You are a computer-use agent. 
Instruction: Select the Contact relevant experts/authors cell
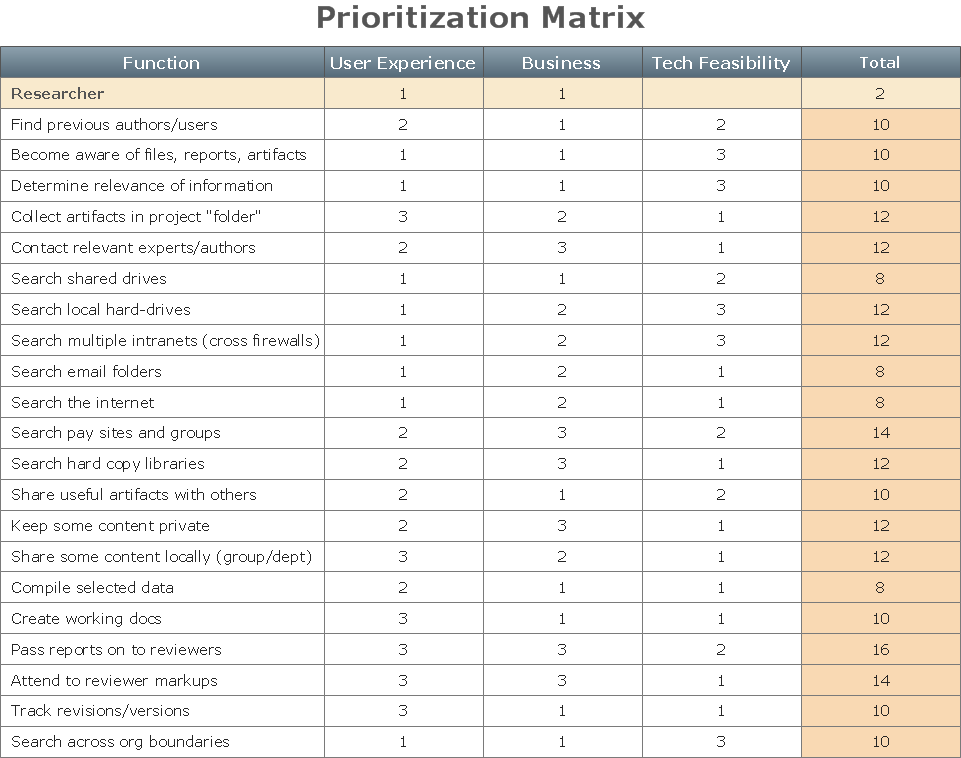point(133,248)
